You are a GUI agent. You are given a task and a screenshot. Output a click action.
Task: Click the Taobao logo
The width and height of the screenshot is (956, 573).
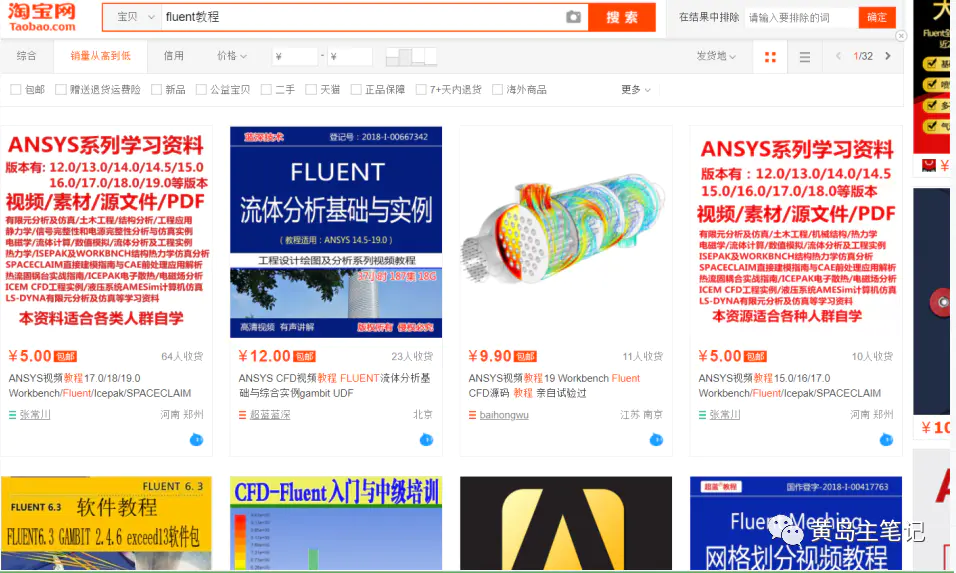(x=44, y=17)
